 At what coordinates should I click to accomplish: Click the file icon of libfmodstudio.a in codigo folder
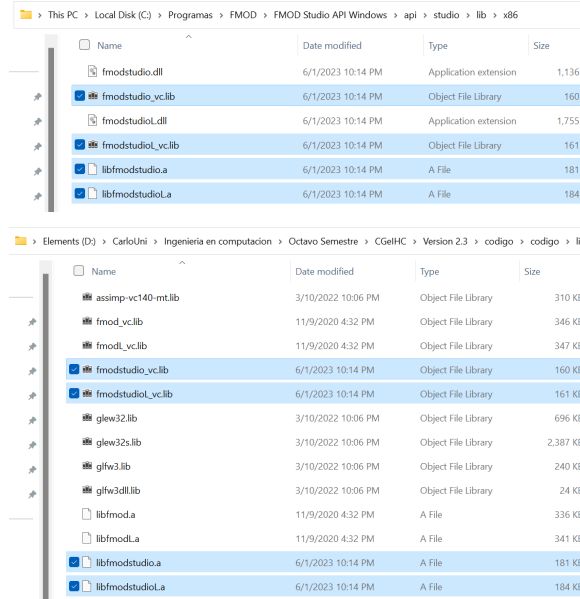coord(87,562)
